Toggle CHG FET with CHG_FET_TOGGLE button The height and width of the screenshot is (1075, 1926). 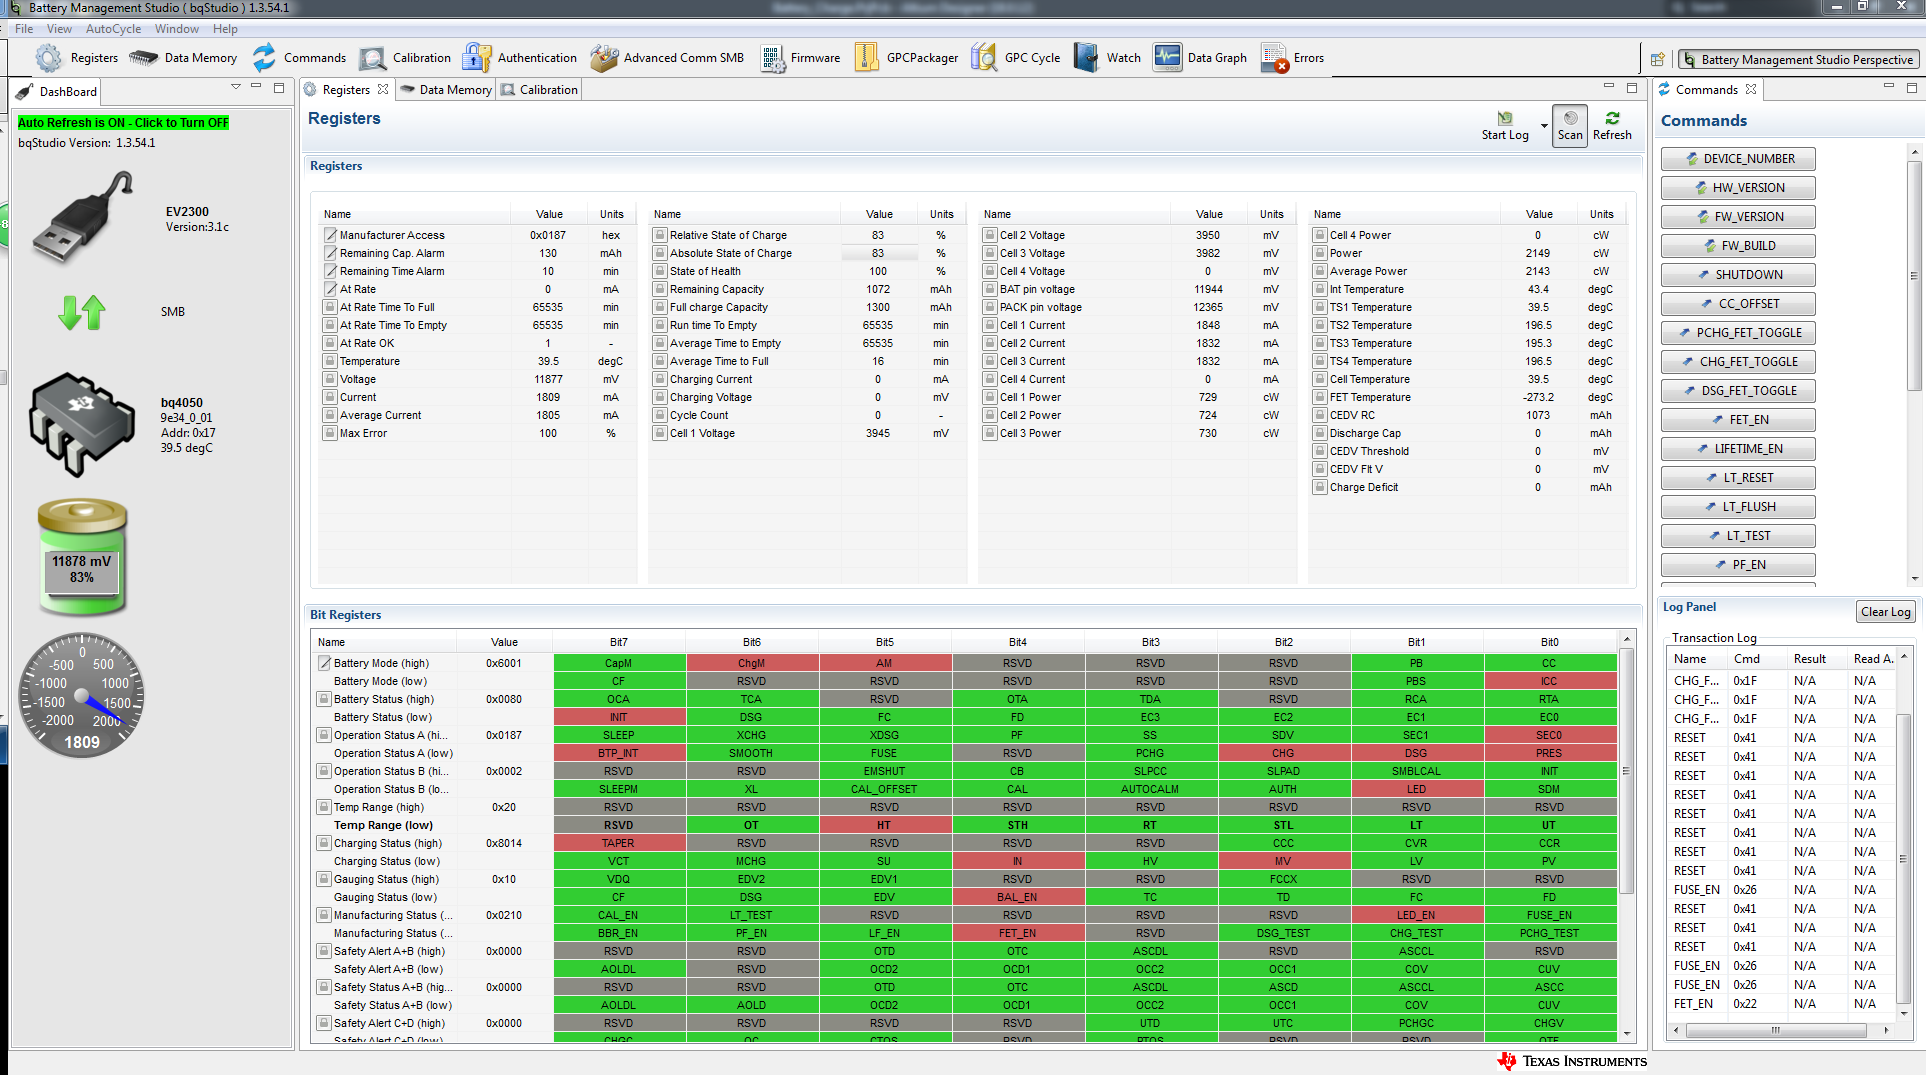coord(1738,362)
